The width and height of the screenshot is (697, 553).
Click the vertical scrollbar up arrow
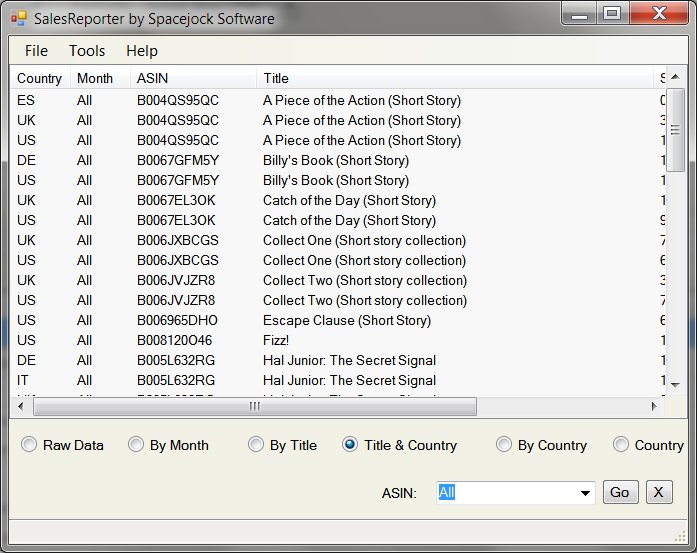[676, 77]
